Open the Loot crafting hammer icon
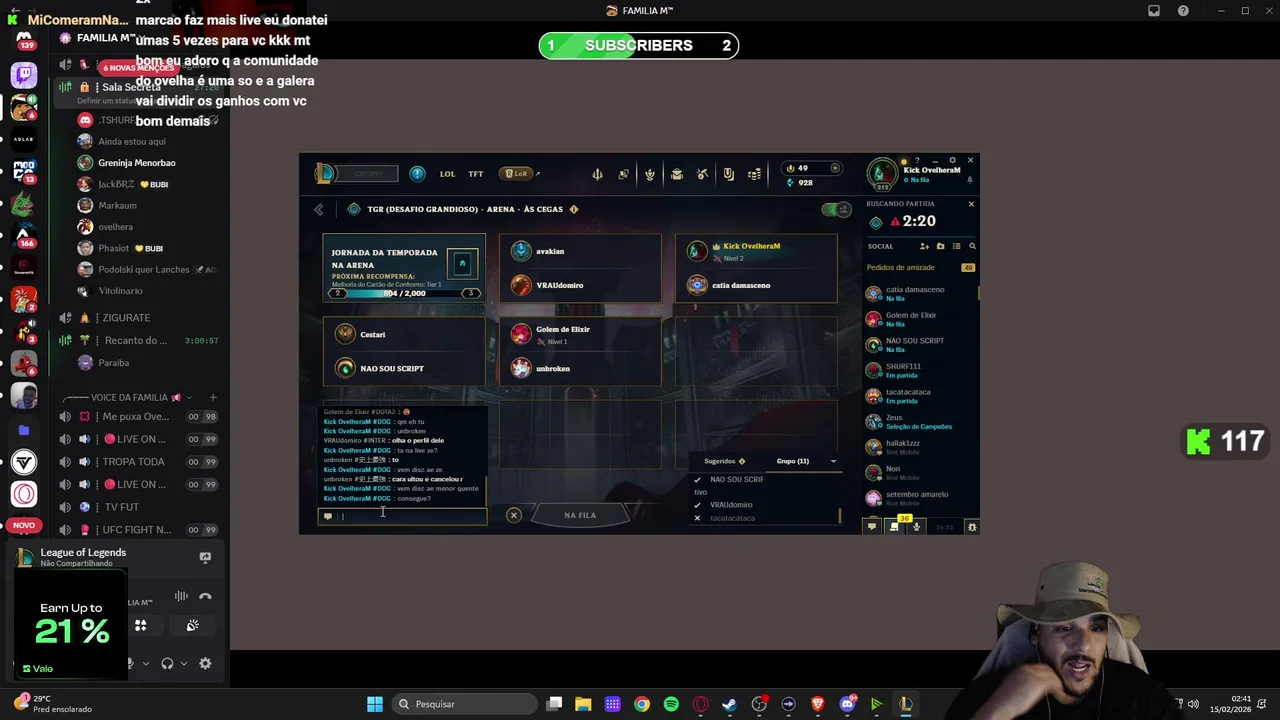This screenshot has width=1280, height=720. pyautogui.click(x=702, y=174)
